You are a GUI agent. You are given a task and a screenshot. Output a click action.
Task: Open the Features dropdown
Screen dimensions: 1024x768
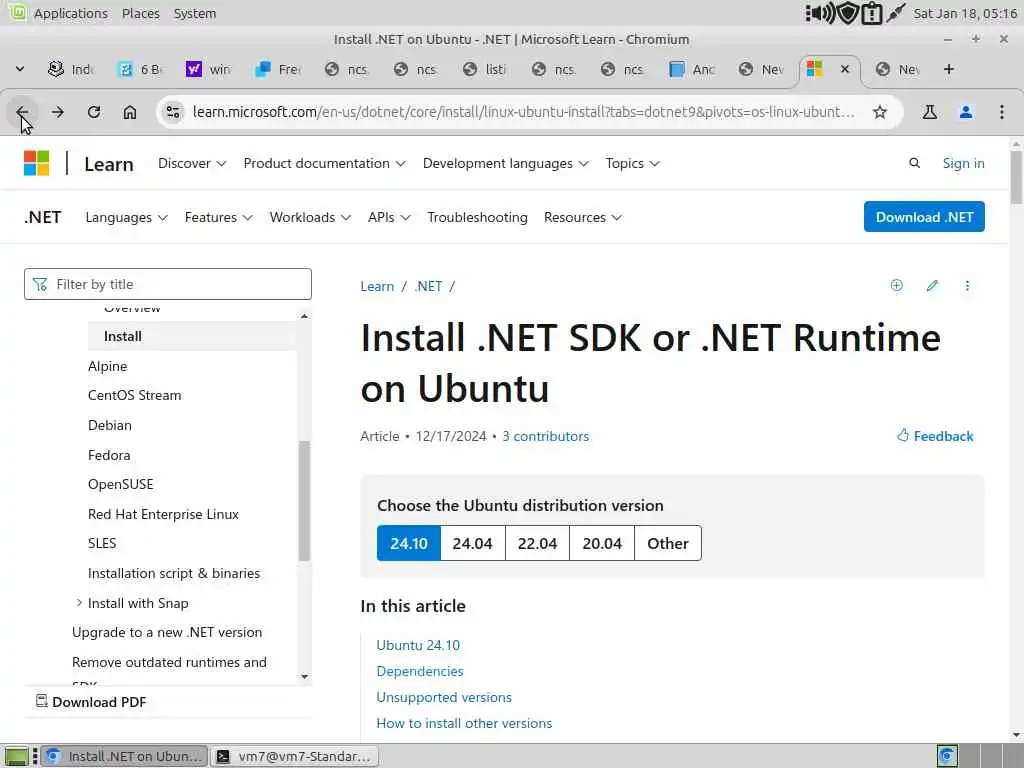point(219,217)
